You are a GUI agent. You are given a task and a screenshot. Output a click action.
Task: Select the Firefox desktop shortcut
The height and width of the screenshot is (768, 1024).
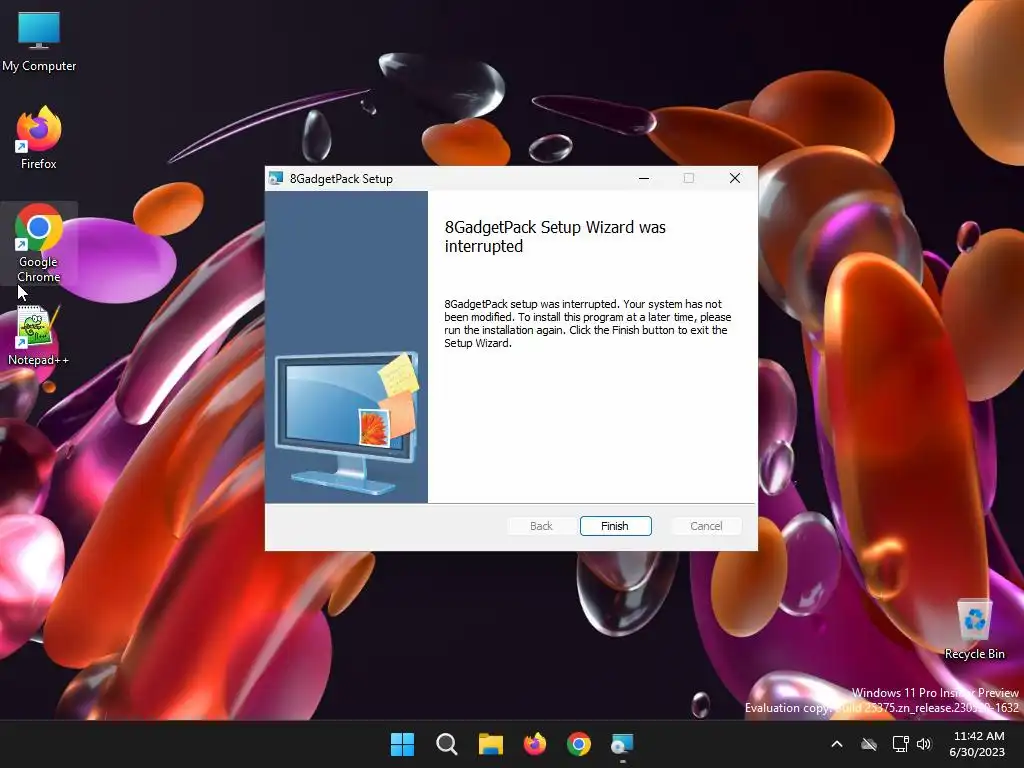pyautogui.click(x=39, y=138)
